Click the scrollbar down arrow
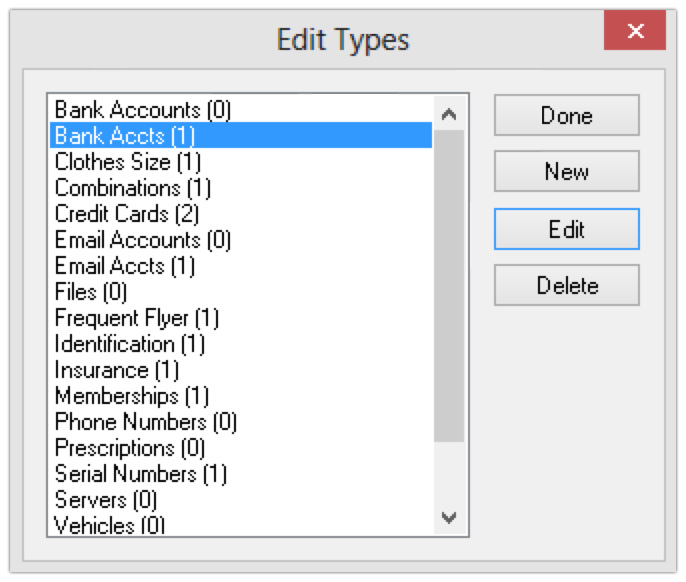686x582 pixels. coord(449,517)
